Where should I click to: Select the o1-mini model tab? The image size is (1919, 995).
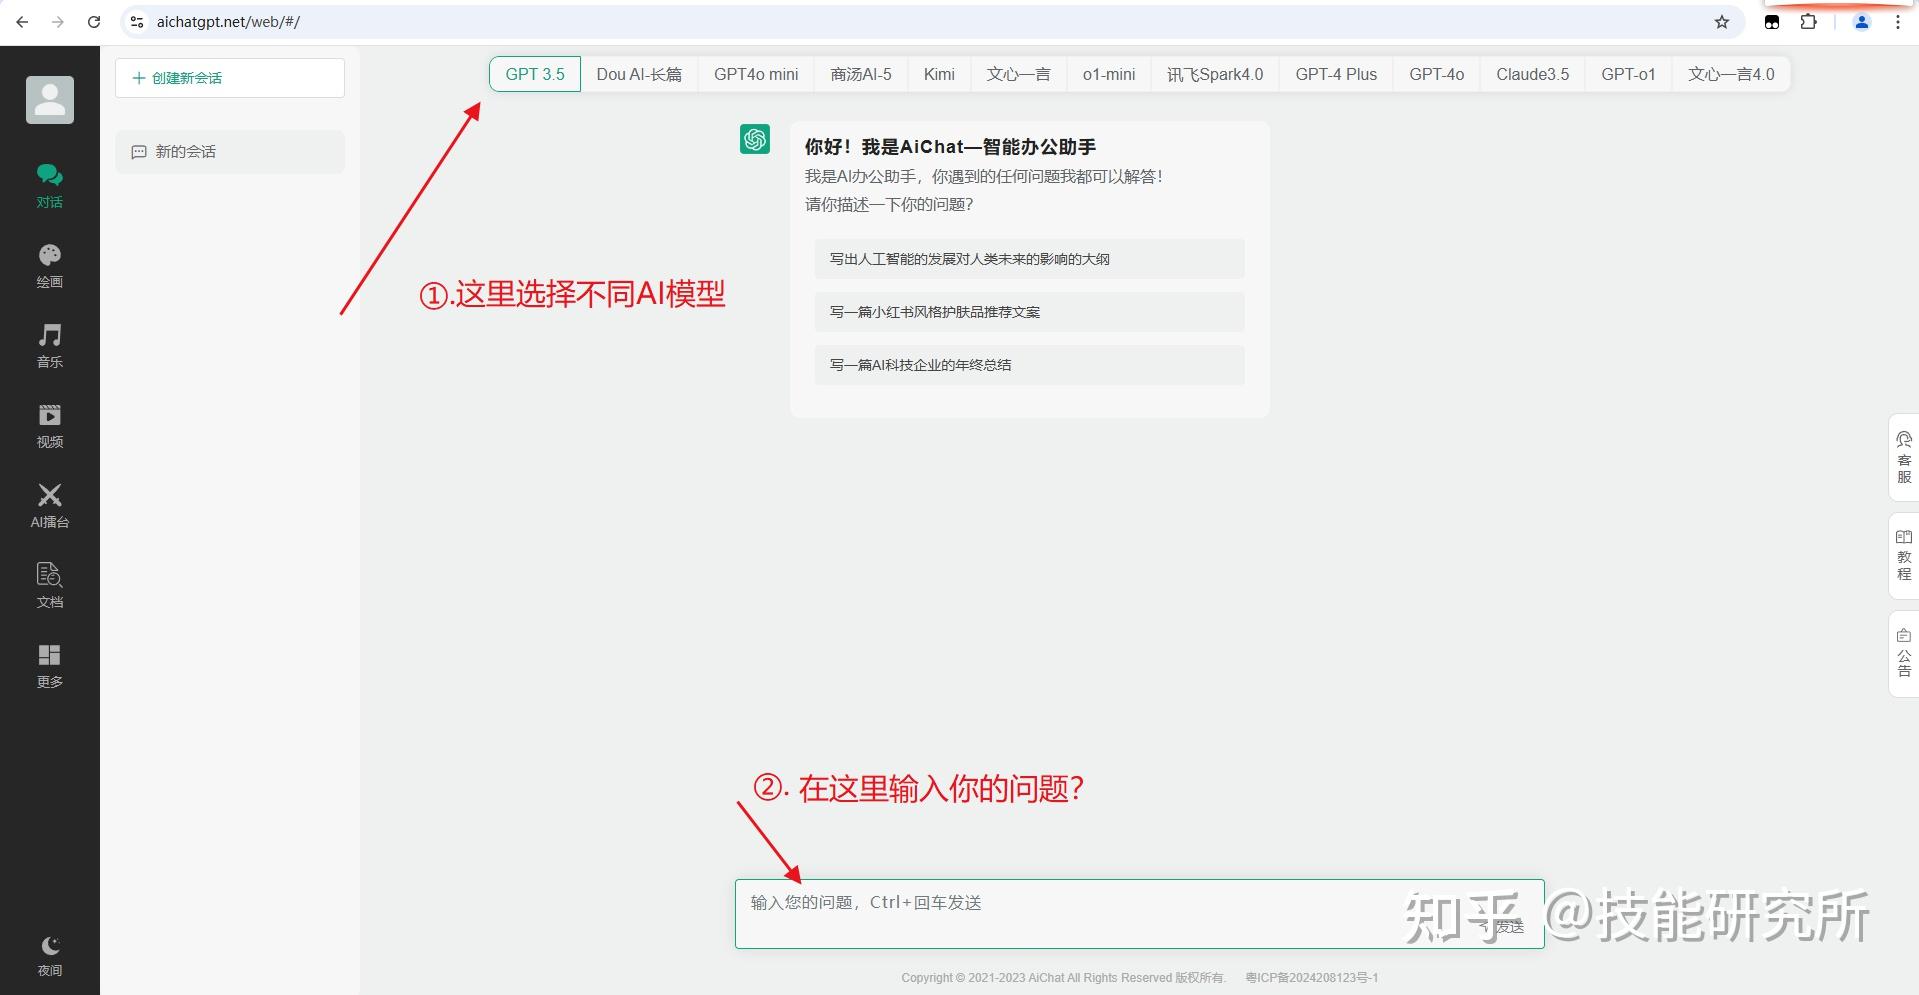click(1109, 74)
